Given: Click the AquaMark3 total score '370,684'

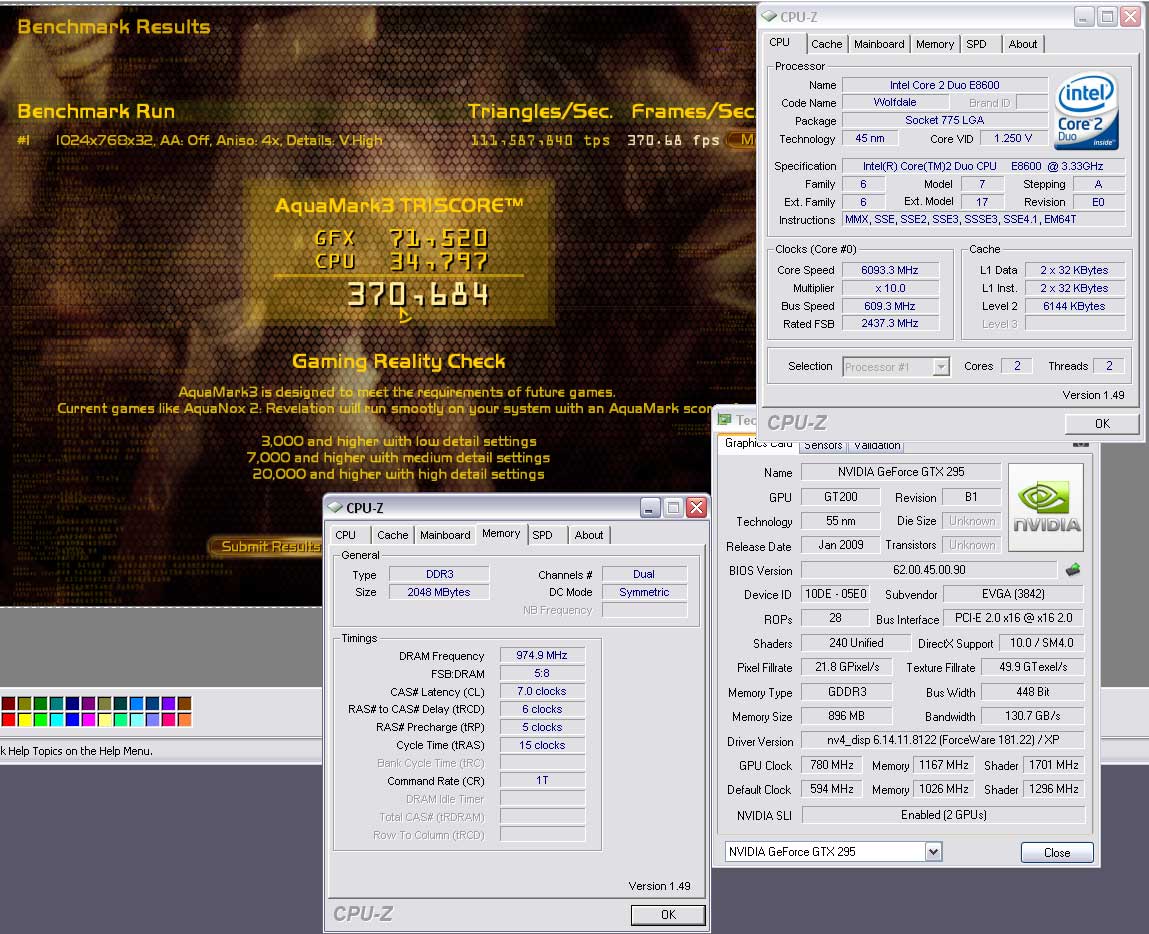Looking at the screenshot, I should pos(418,294).
